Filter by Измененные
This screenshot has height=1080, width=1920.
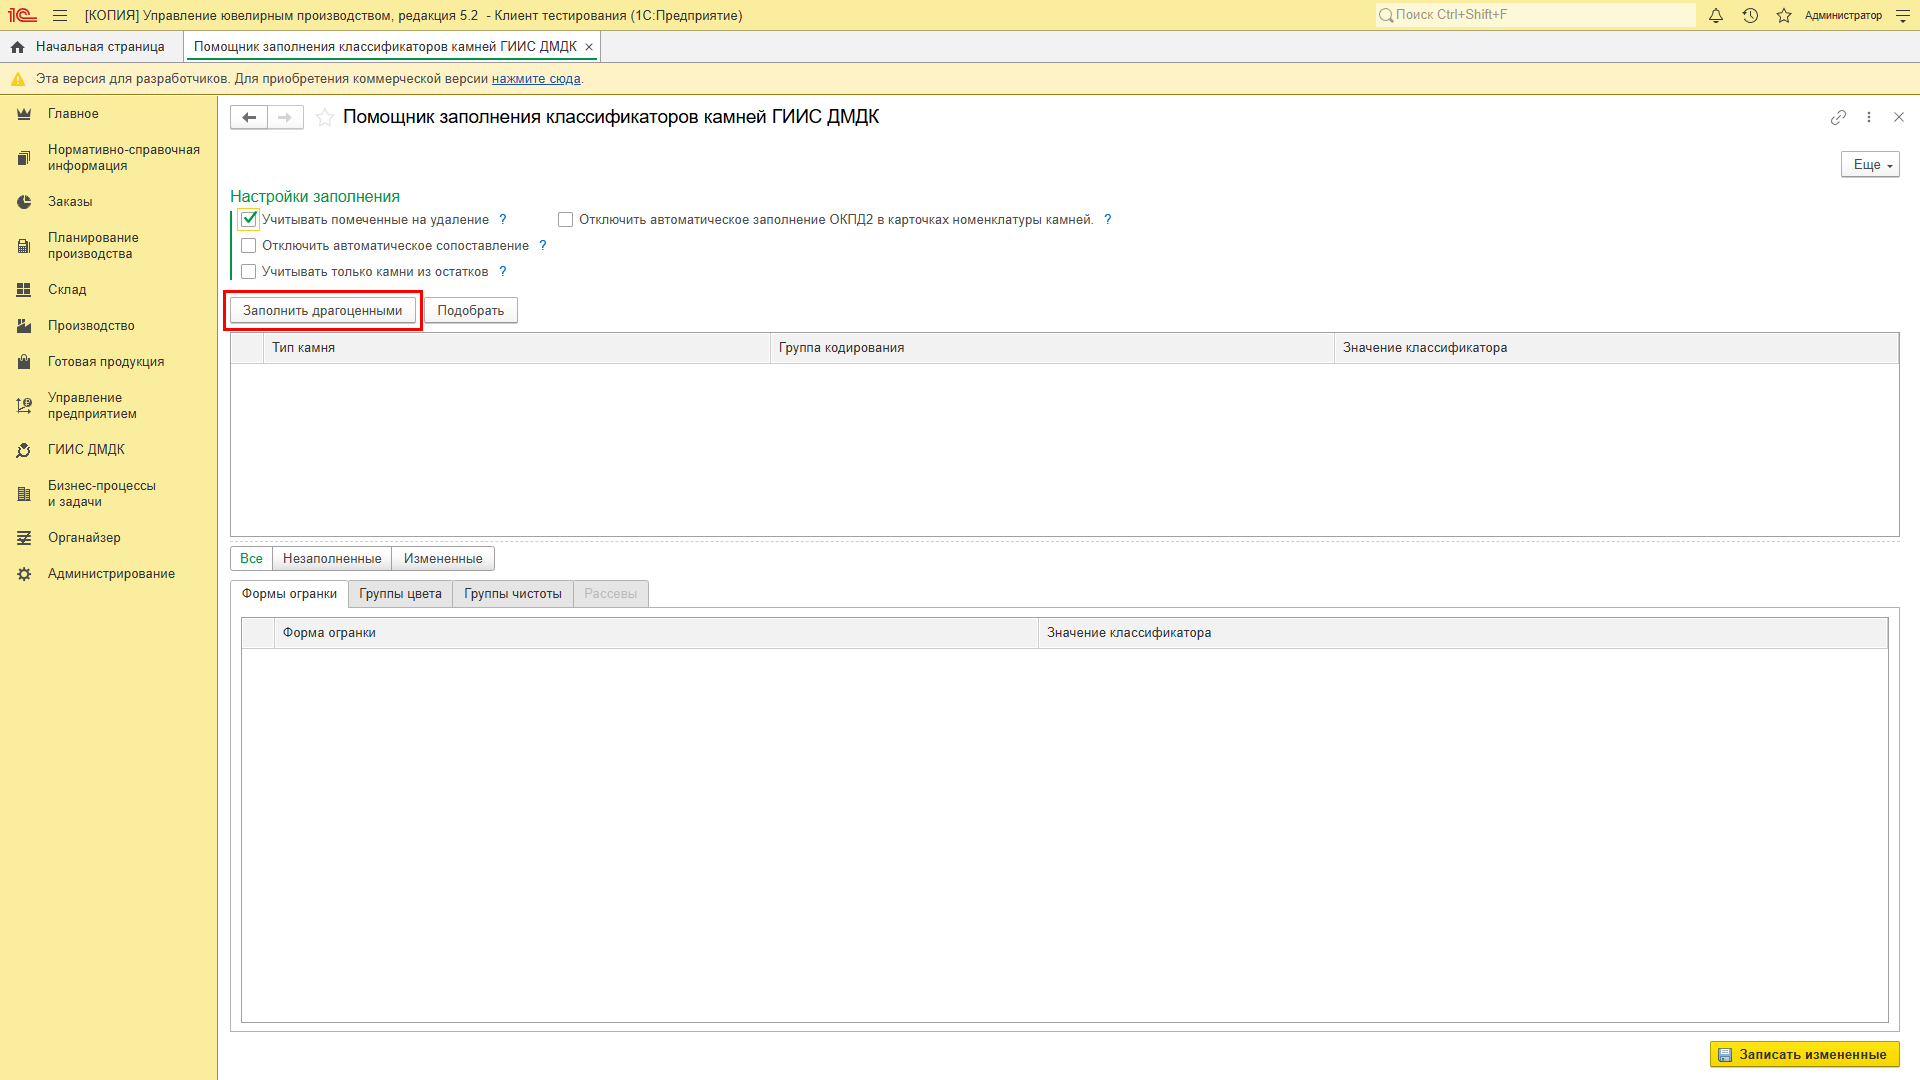pyautogui.click(x=443, y=559)
